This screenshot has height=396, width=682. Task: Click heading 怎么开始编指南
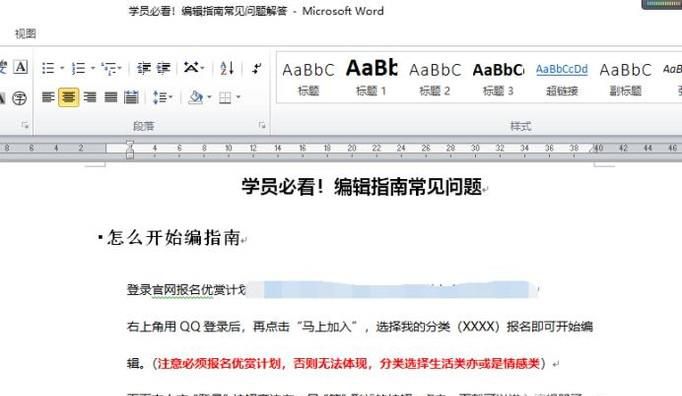click(174, 238)
